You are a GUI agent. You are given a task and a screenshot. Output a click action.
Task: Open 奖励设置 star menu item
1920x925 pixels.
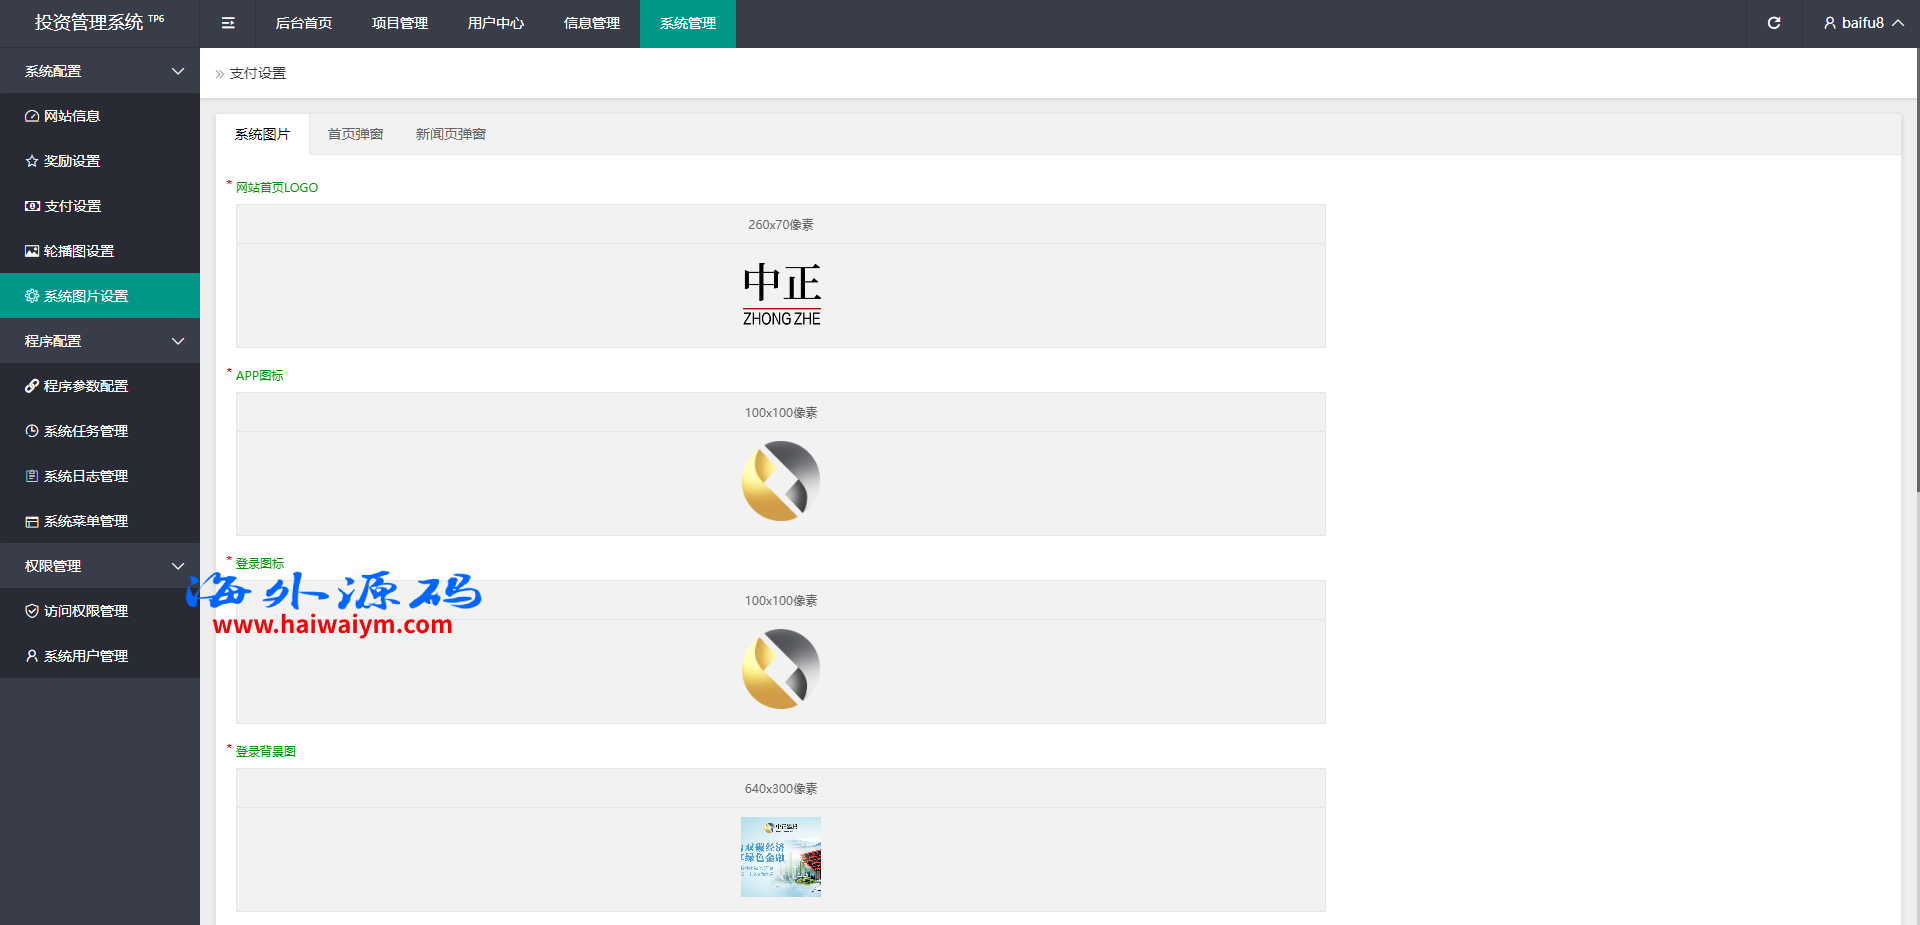click(71, 161)
